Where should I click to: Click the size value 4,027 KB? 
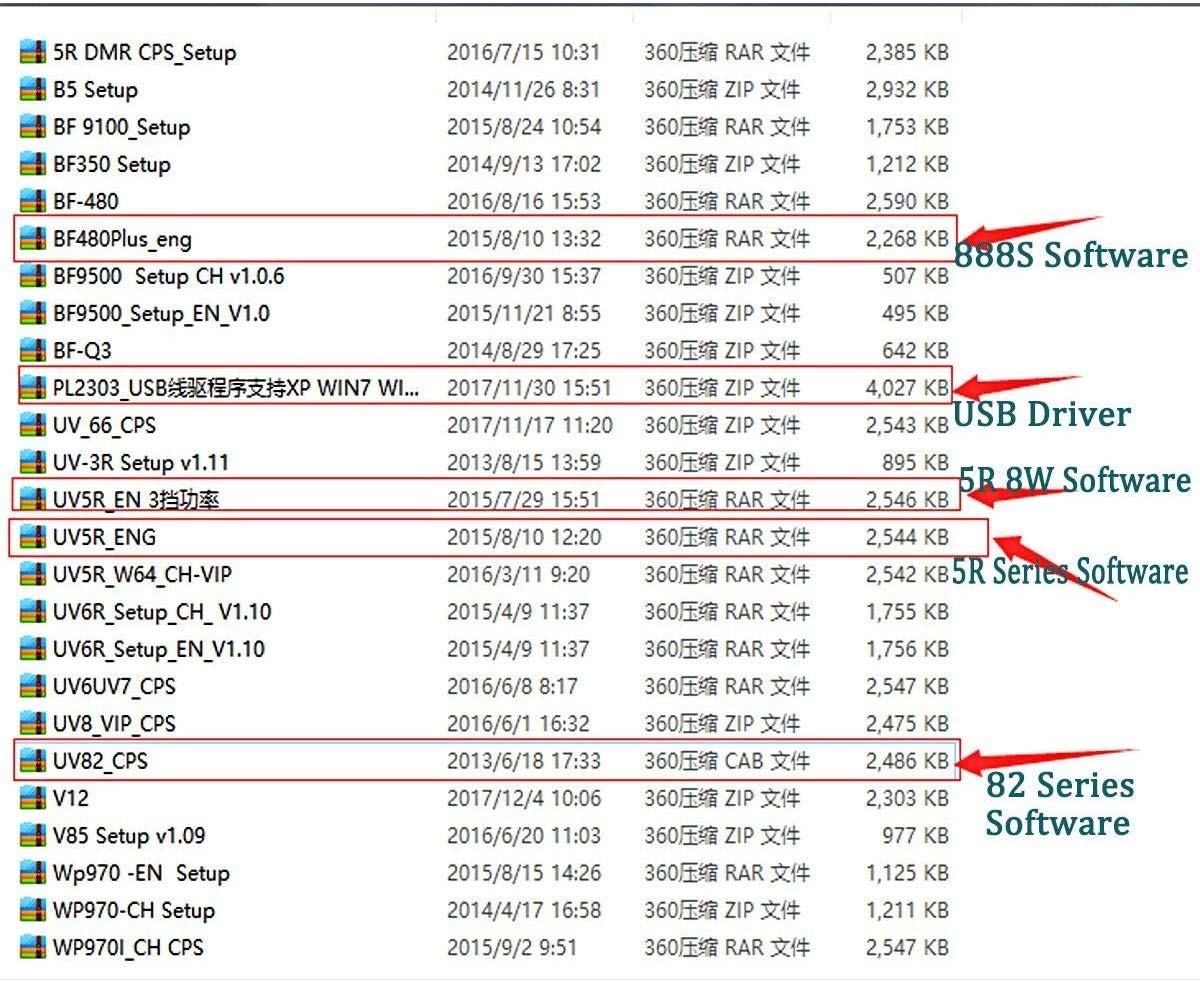907,388
